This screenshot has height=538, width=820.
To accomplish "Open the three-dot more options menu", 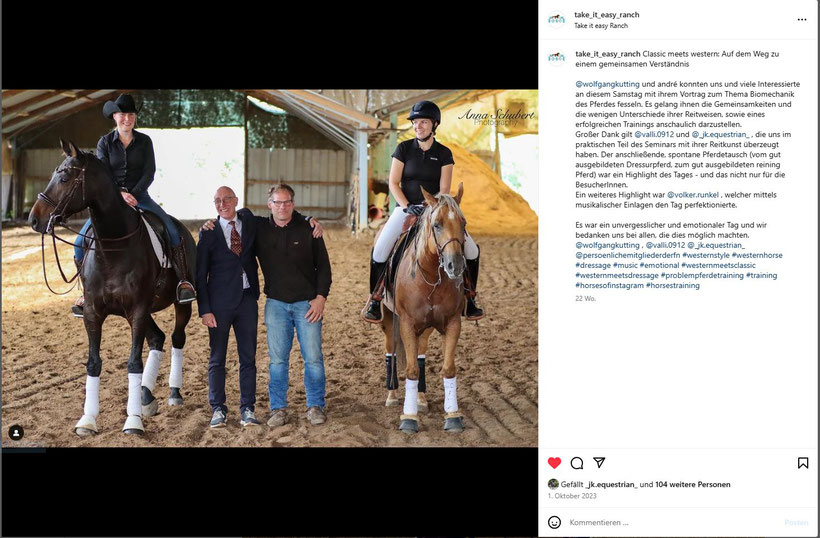I will (802, 19).
